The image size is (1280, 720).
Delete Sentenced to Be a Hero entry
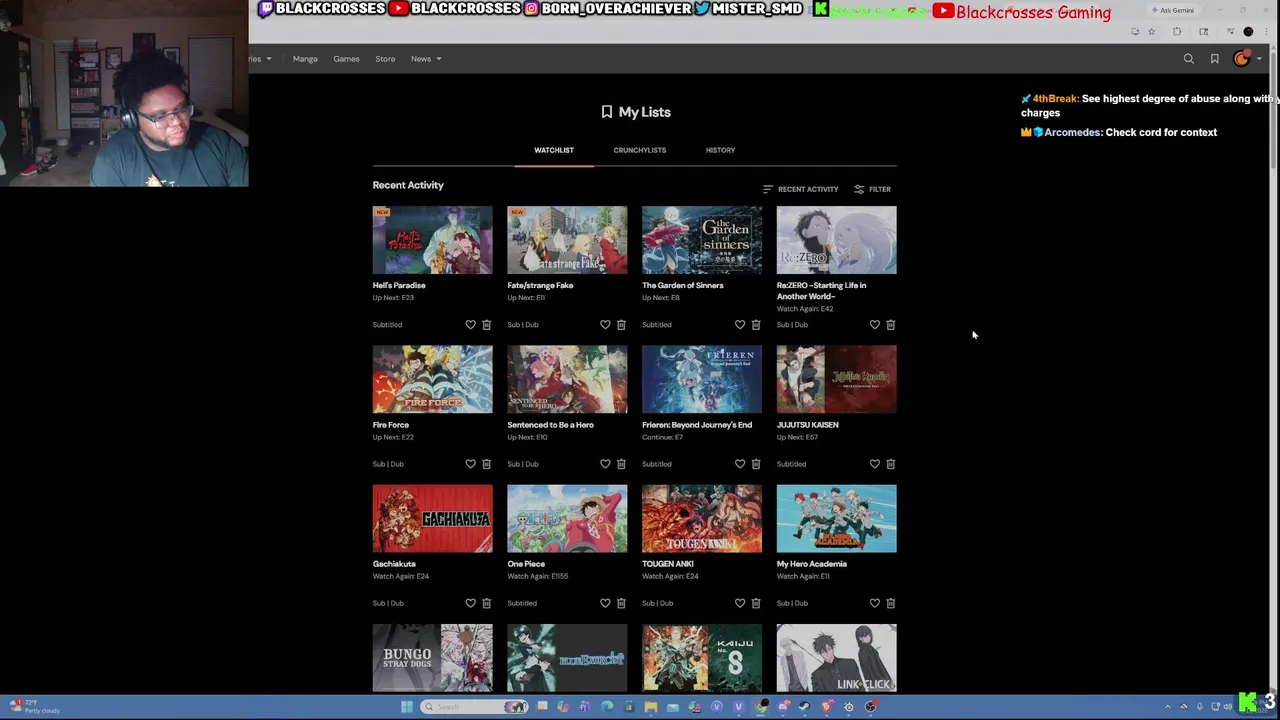pos(621,464)
